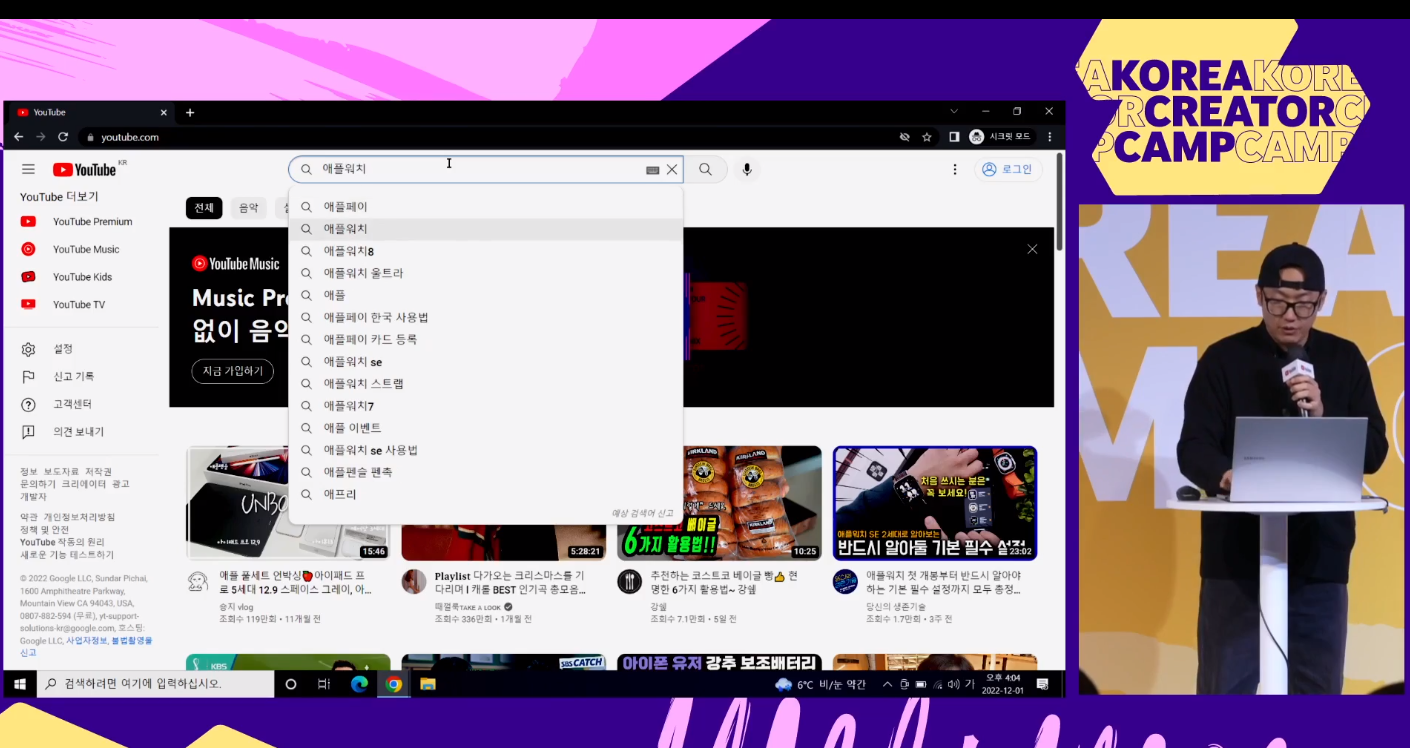The image size is (1410, 748).
Task: Start voice search with microphone icon
Action: (x=746, y=170)
